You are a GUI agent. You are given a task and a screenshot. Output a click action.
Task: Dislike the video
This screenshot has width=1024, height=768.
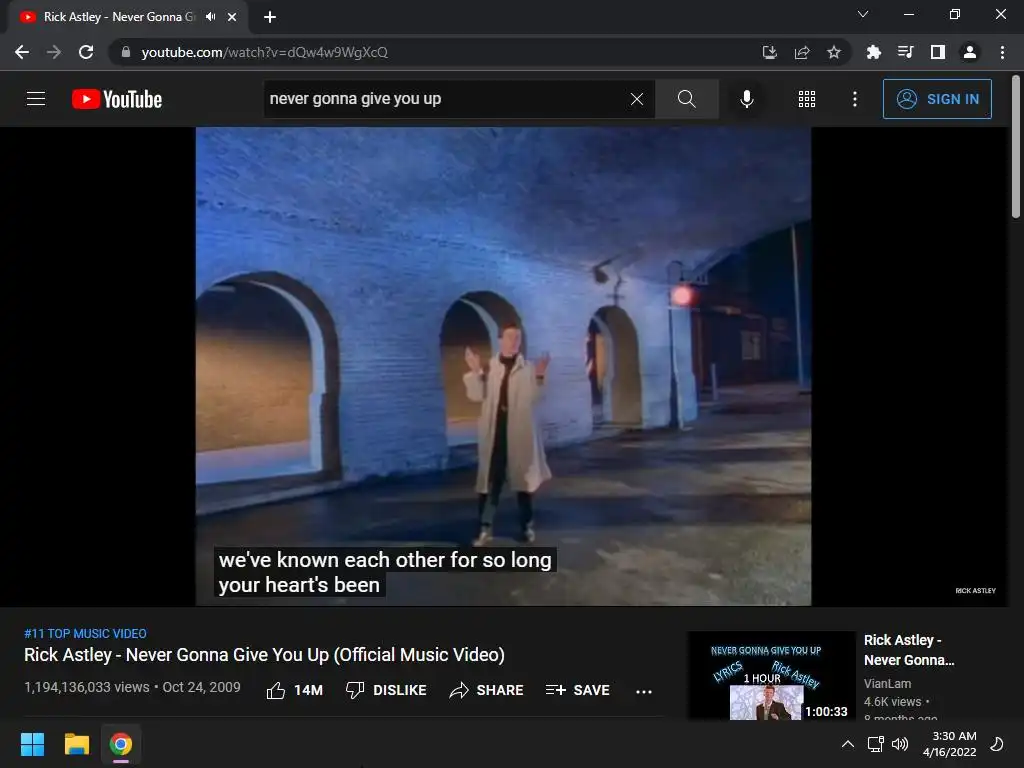coord(386,690)
